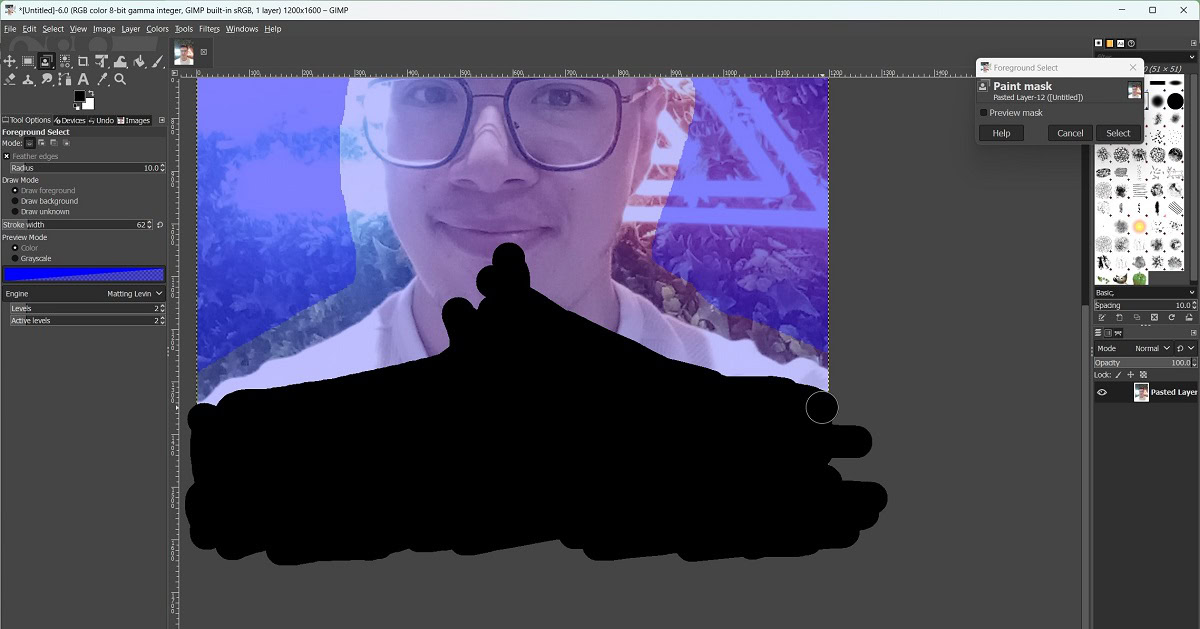Open the Colors menu
The height and width of the screenshot is (629, 1200).
(x=158, y=29)
